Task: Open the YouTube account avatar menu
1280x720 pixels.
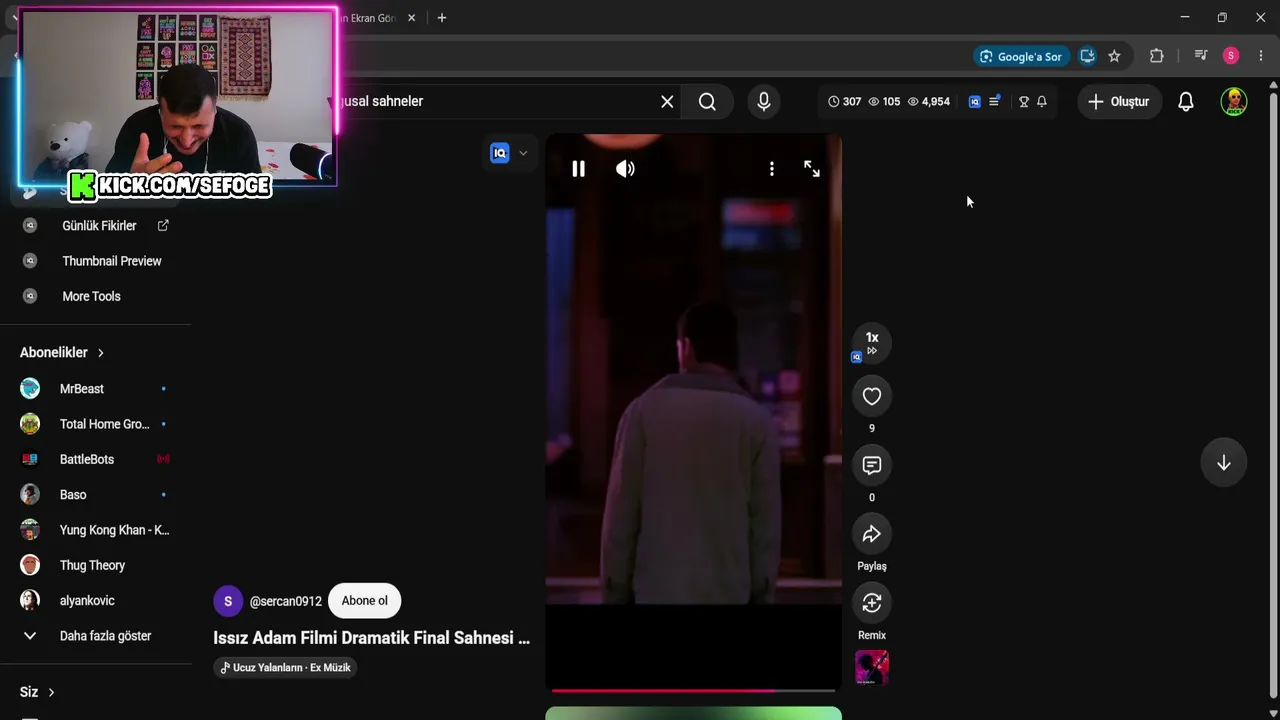Action: point(1234,101)
